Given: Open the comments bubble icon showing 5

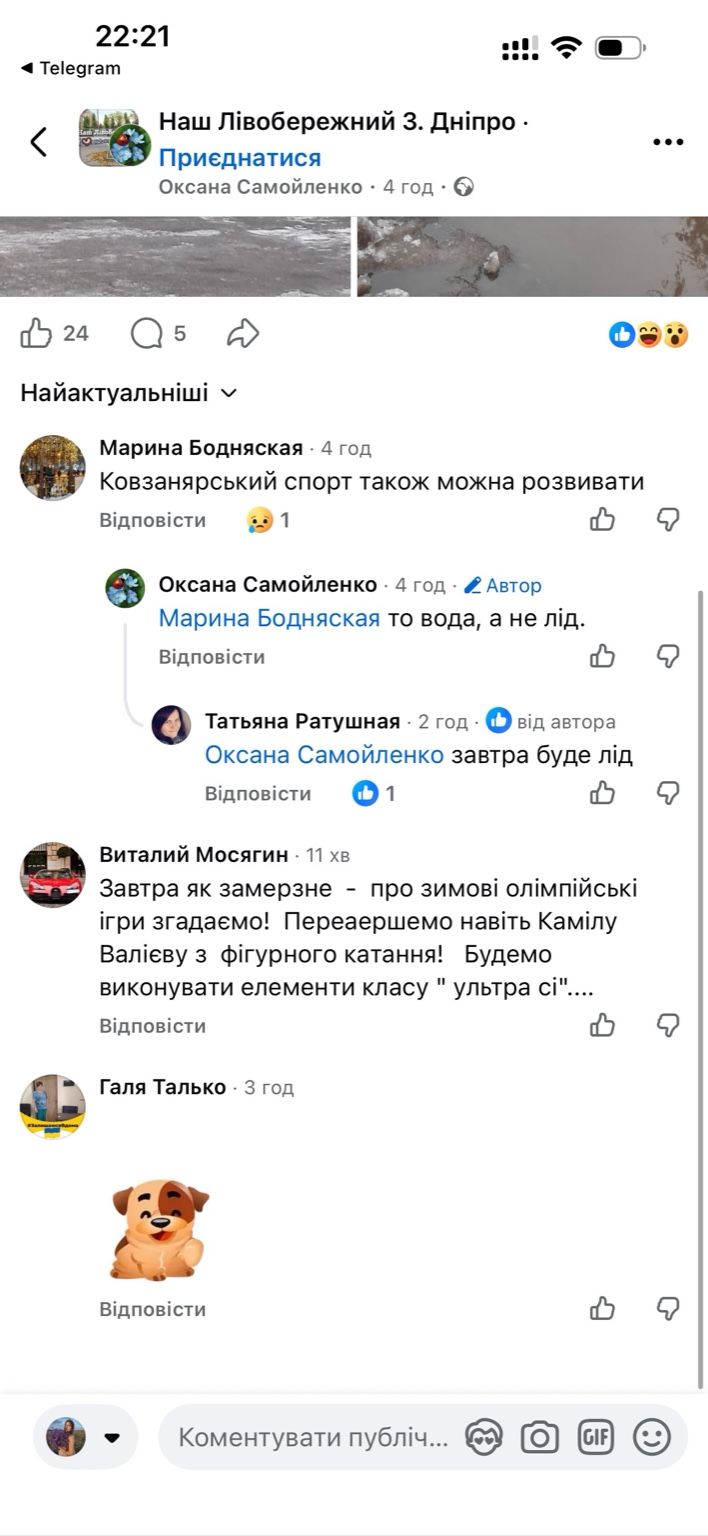Looking at the screenshot, I should [148, 334].
